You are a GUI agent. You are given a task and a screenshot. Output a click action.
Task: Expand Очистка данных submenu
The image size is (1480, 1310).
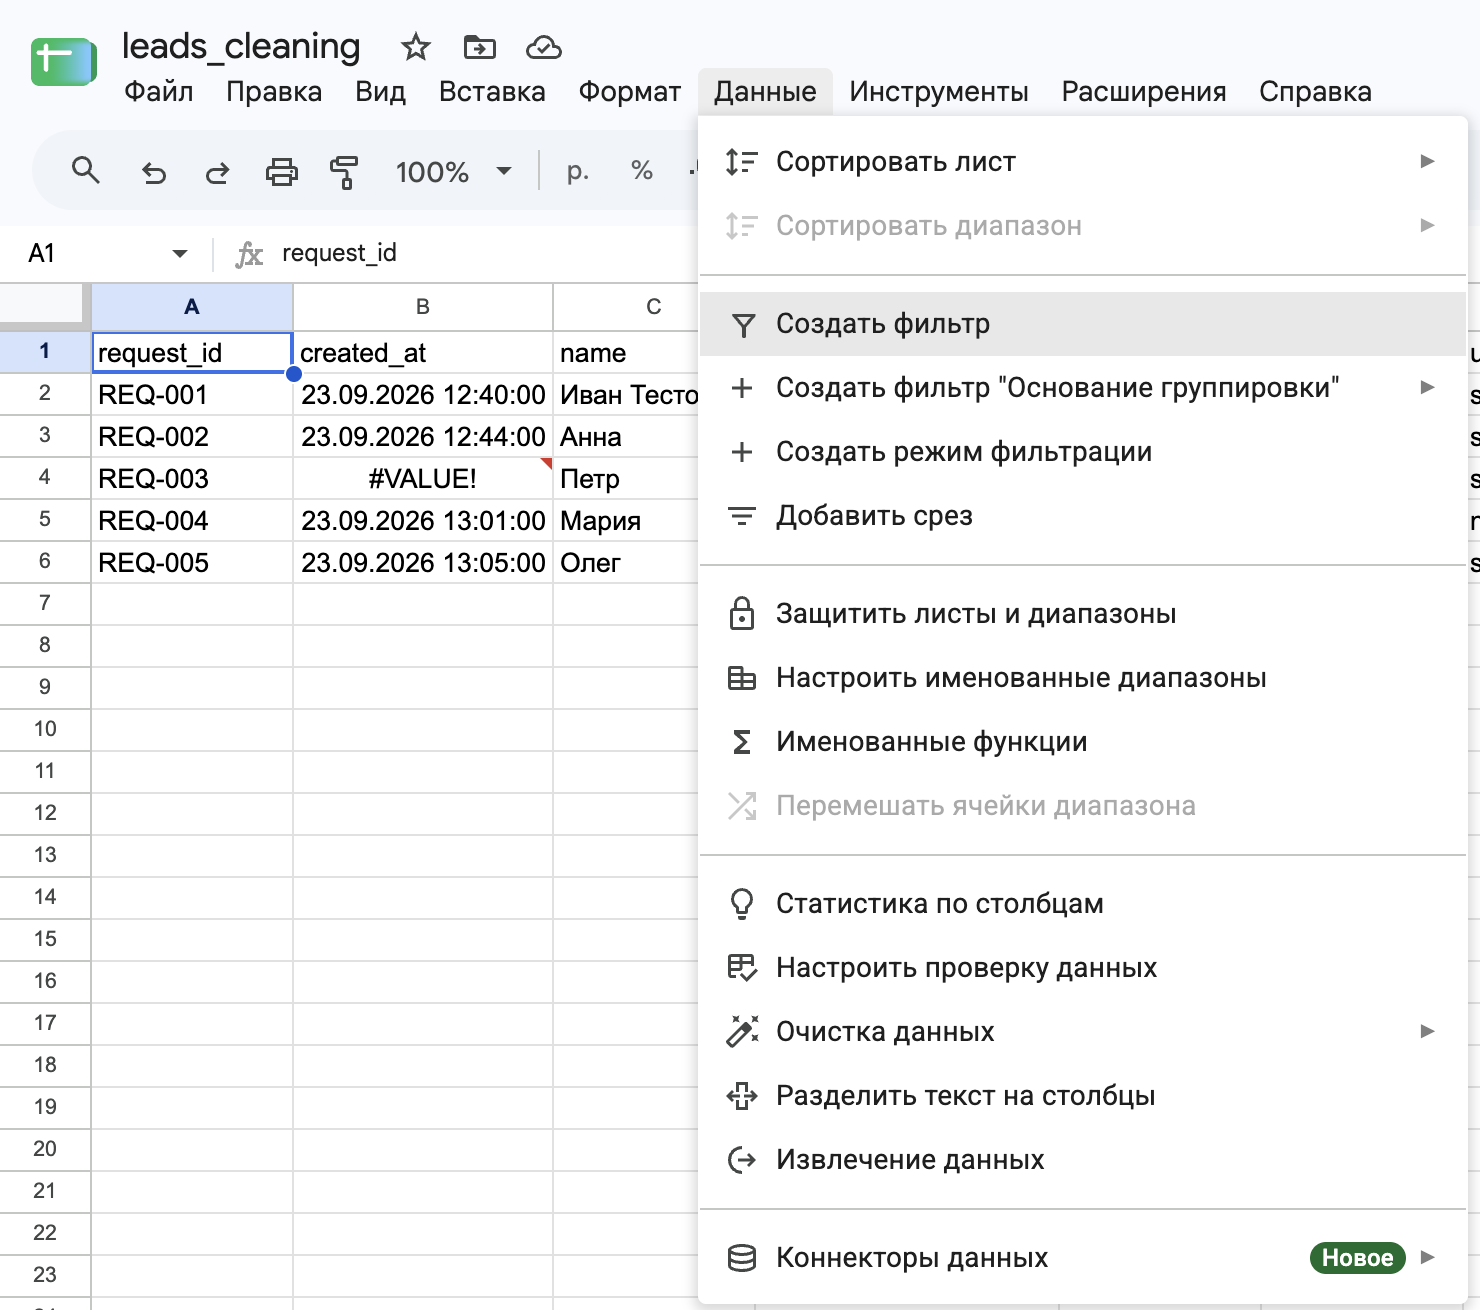point(1428,1031)
